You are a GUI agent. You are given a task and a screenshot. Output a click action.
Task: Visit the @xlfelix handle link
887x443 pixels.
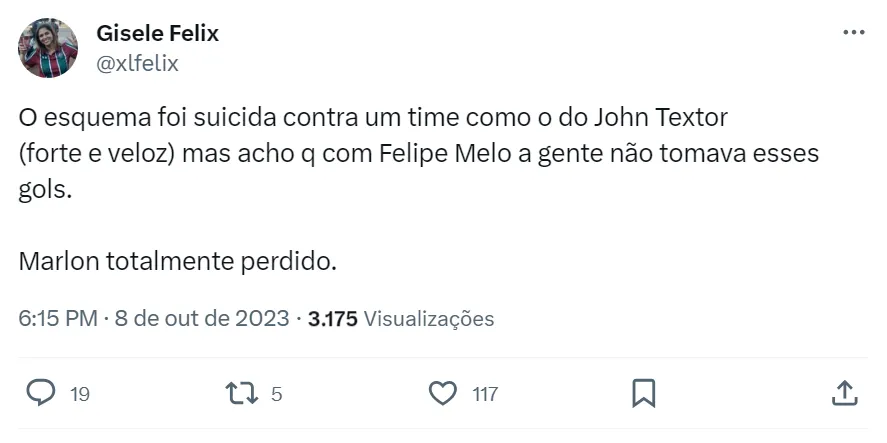tap(137, 63)
